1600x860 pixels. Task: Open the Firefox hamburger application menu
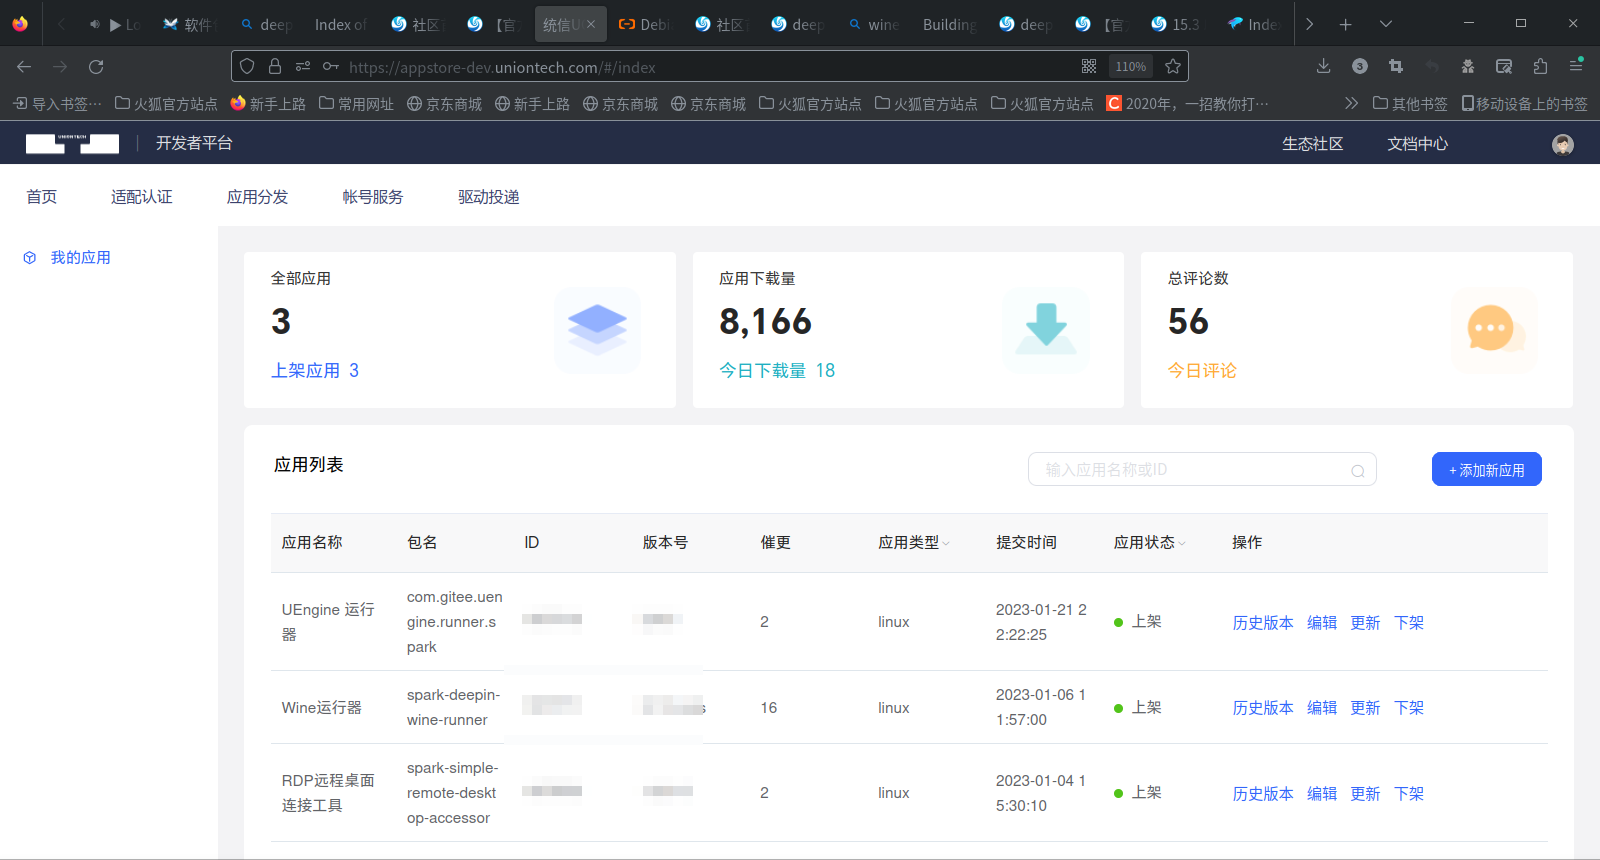(x=1576, y=67)
